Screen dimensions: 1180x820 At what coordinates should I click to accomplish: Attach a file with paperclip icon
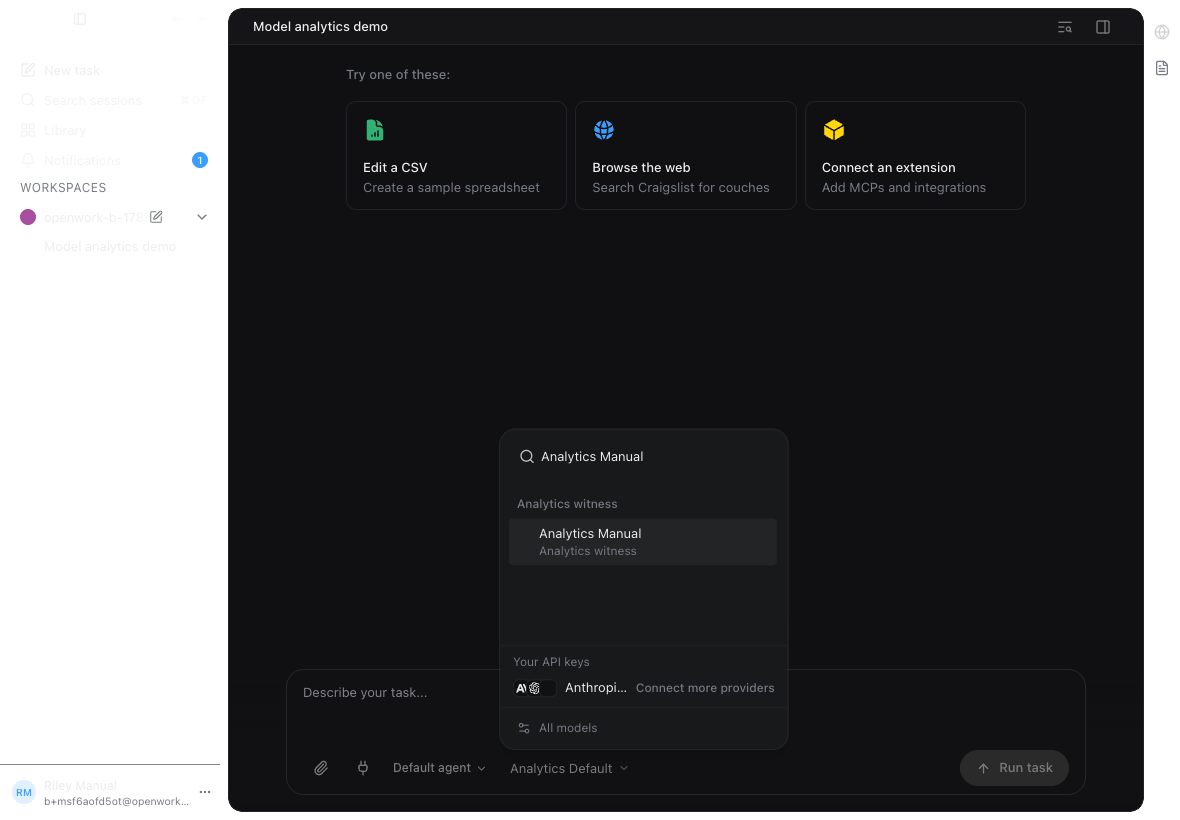(321, 768)
